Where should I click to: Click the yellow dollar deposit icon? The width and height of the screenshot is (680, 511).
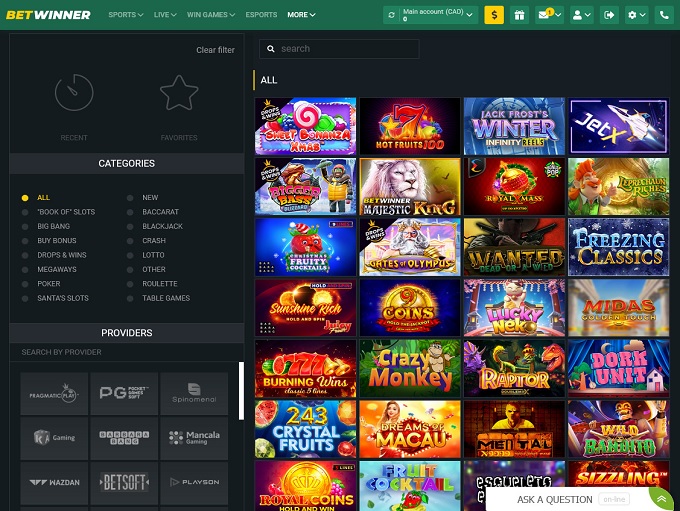pyautogui.click(x=493, y=15)
